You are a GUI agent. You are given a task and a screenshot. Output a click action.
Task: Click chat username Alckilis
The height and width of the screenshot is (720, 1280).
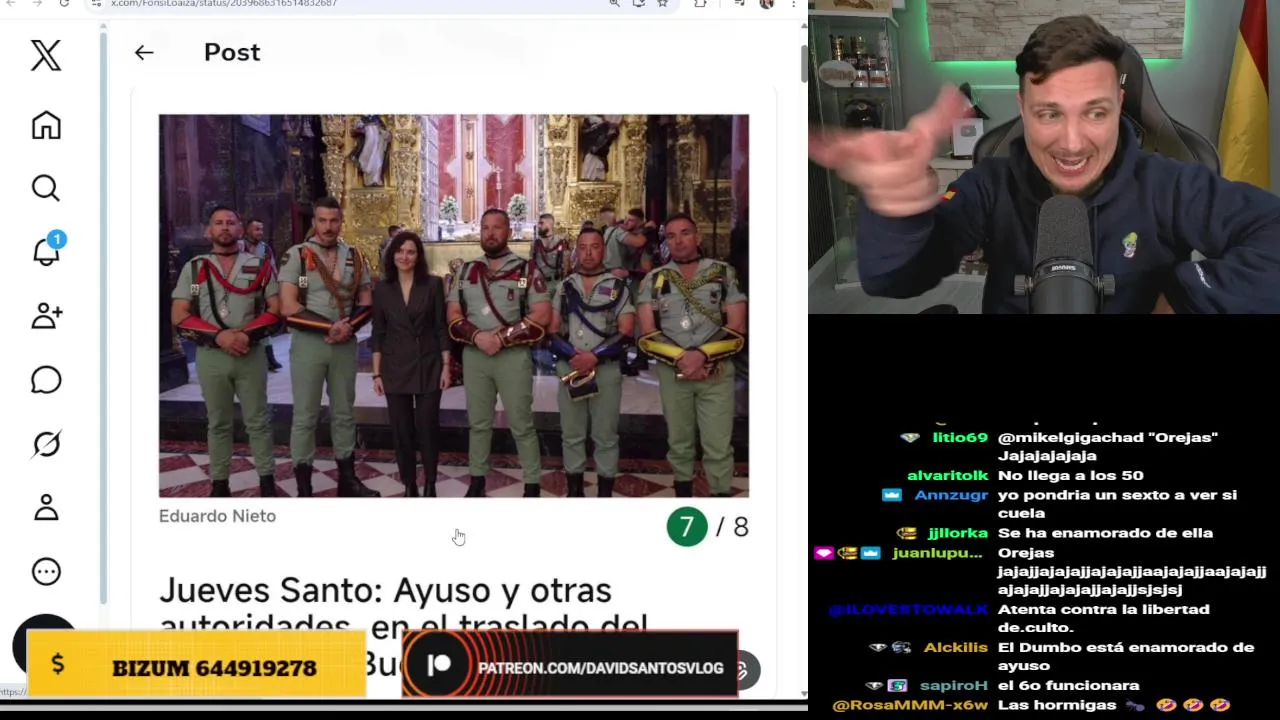956,647
